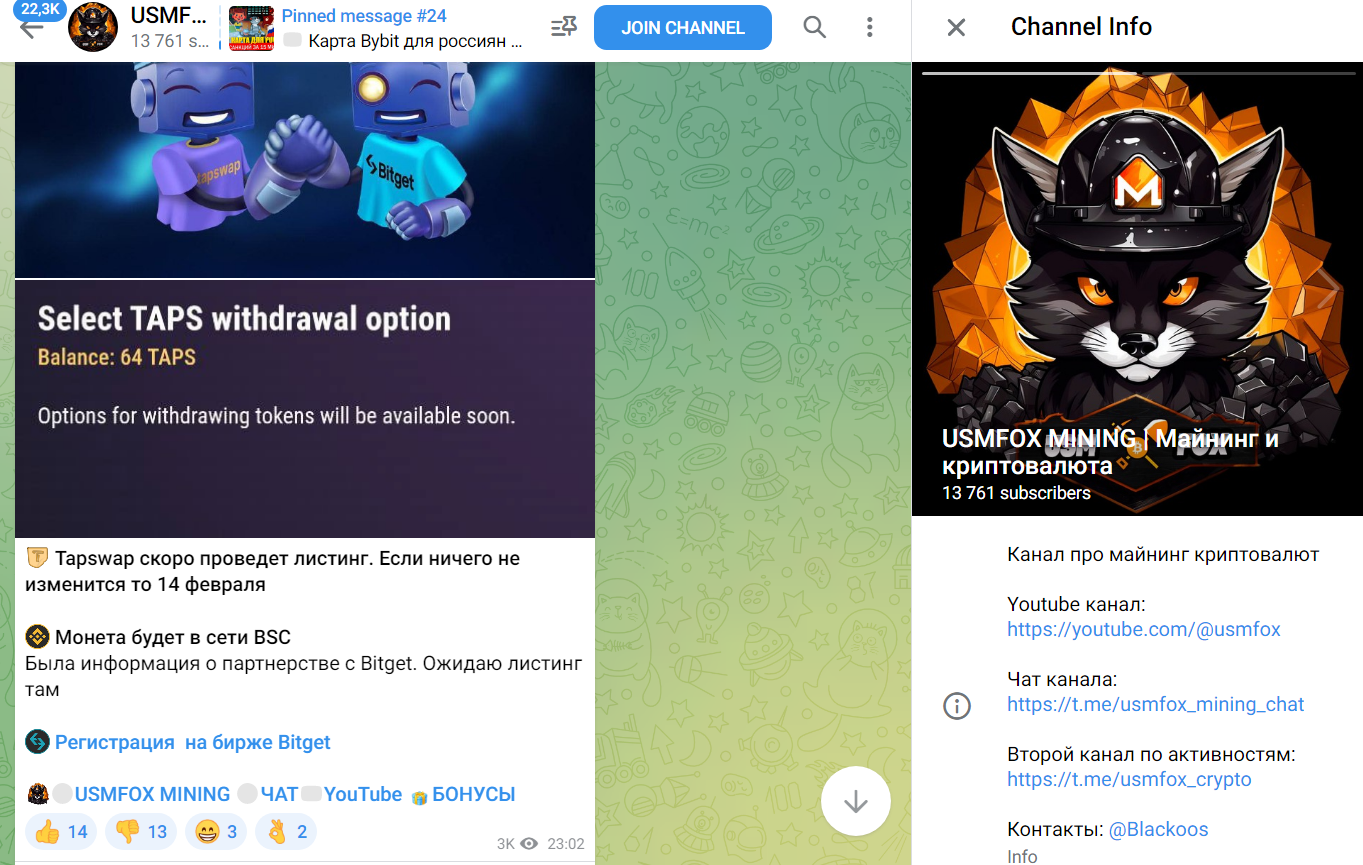1363x865 pixels.
Task: Click the Bitget logo emoji before Регистрация
Action: (37, 742)
